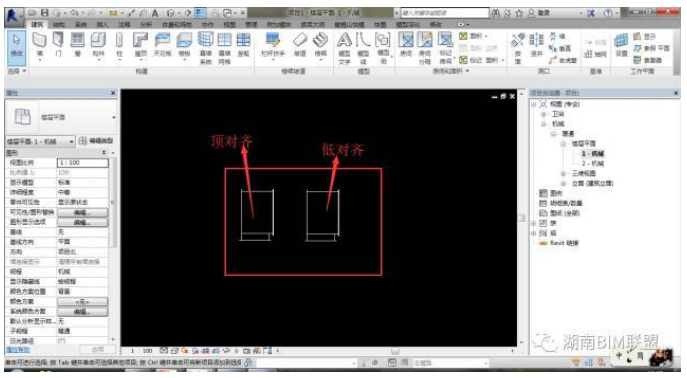Click Edit button for Graphic Display Options

tap(82, 223)
